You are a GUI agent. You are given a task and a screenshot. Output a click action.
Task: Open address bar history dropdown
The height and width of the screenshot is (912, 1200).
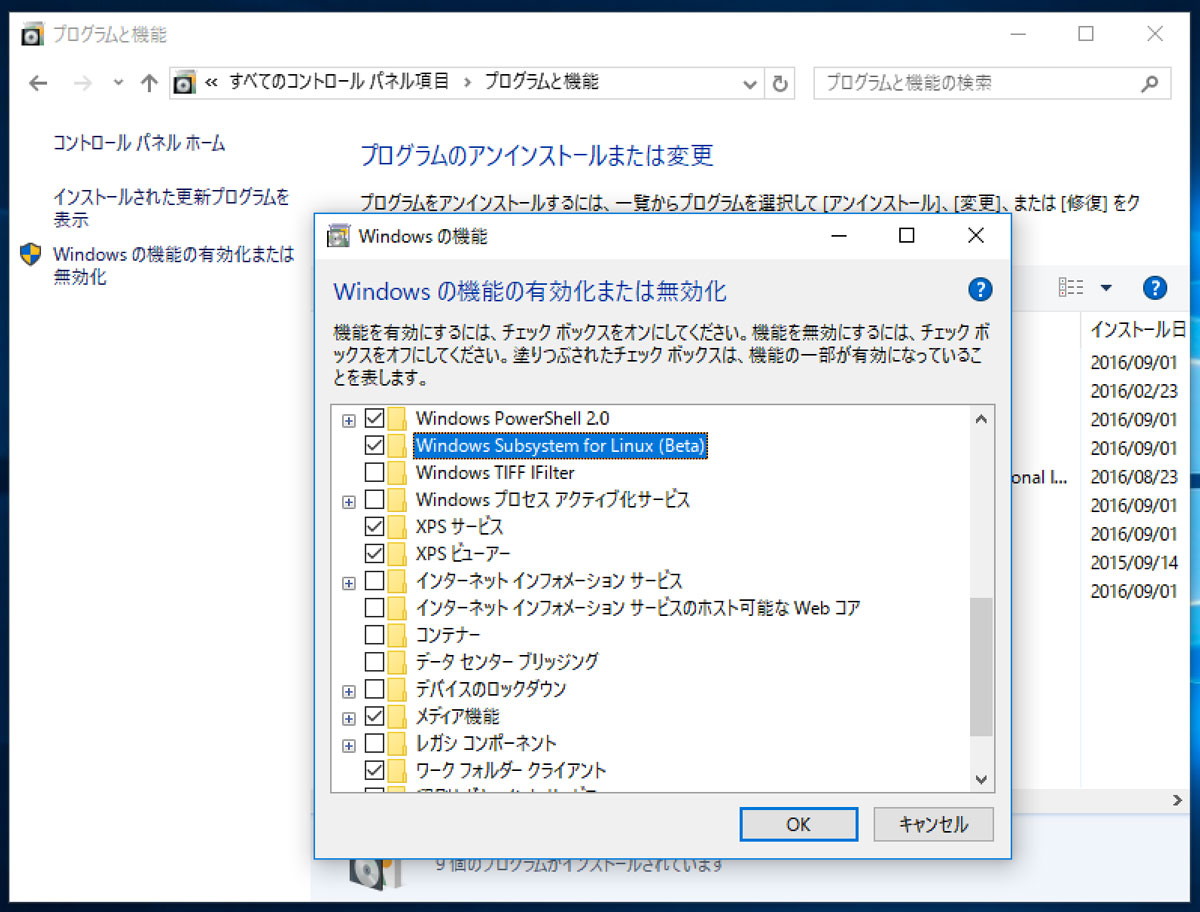point(750,84)
